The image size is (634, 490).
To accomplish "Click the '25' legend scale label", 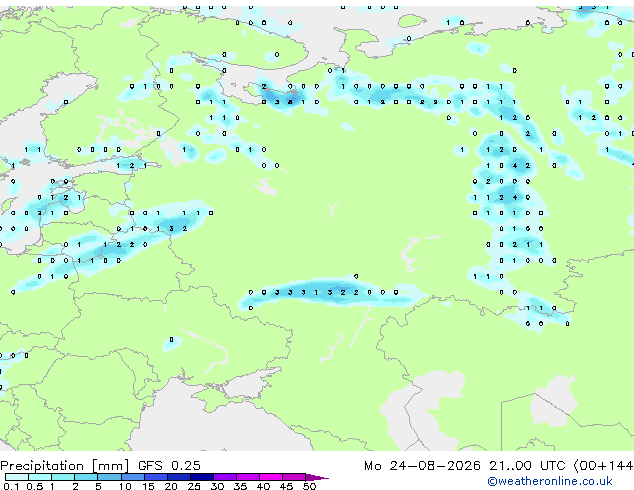I will (x=194, y=486).
